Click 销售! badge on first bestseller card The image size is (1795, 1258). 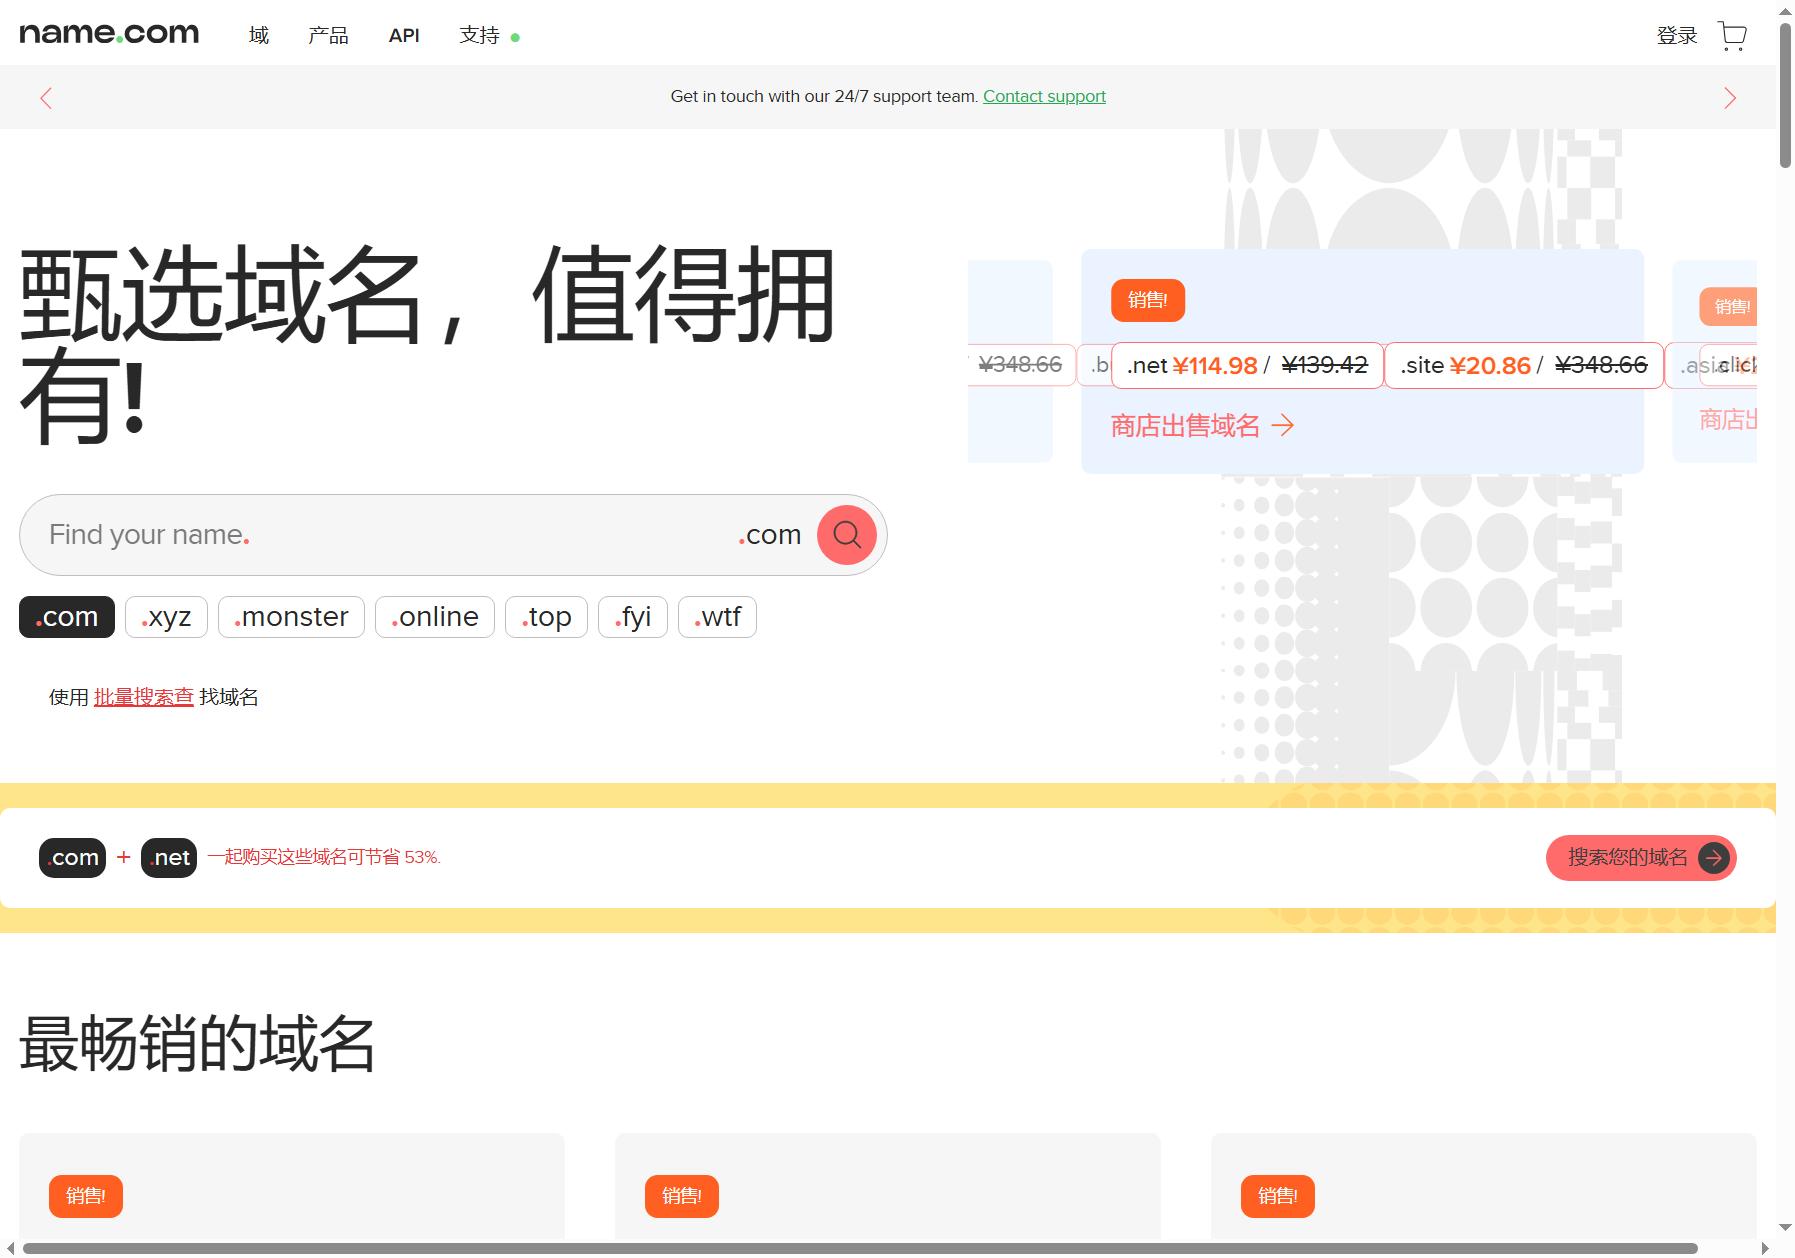(x=86, y=1196)
